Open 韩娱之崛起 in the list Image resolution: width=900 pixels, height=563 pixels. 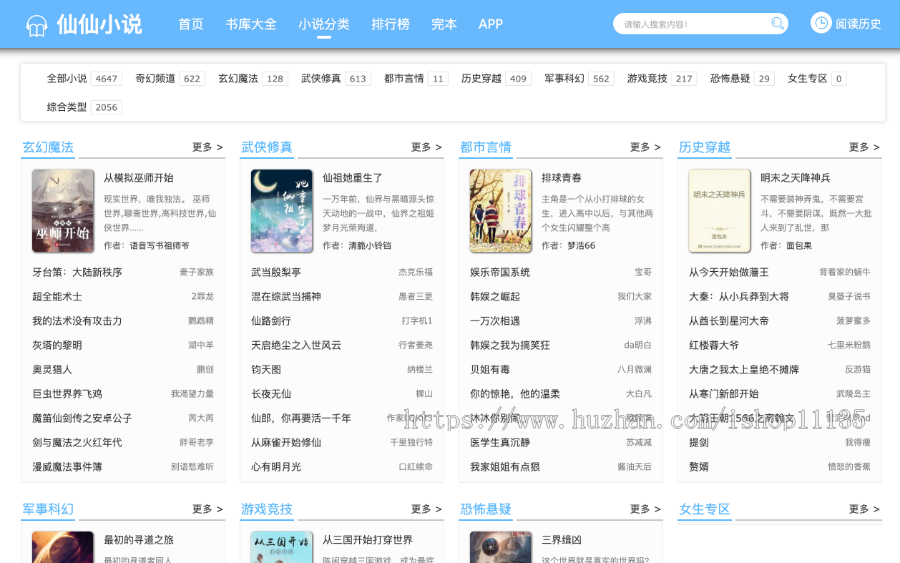point(495,297)
